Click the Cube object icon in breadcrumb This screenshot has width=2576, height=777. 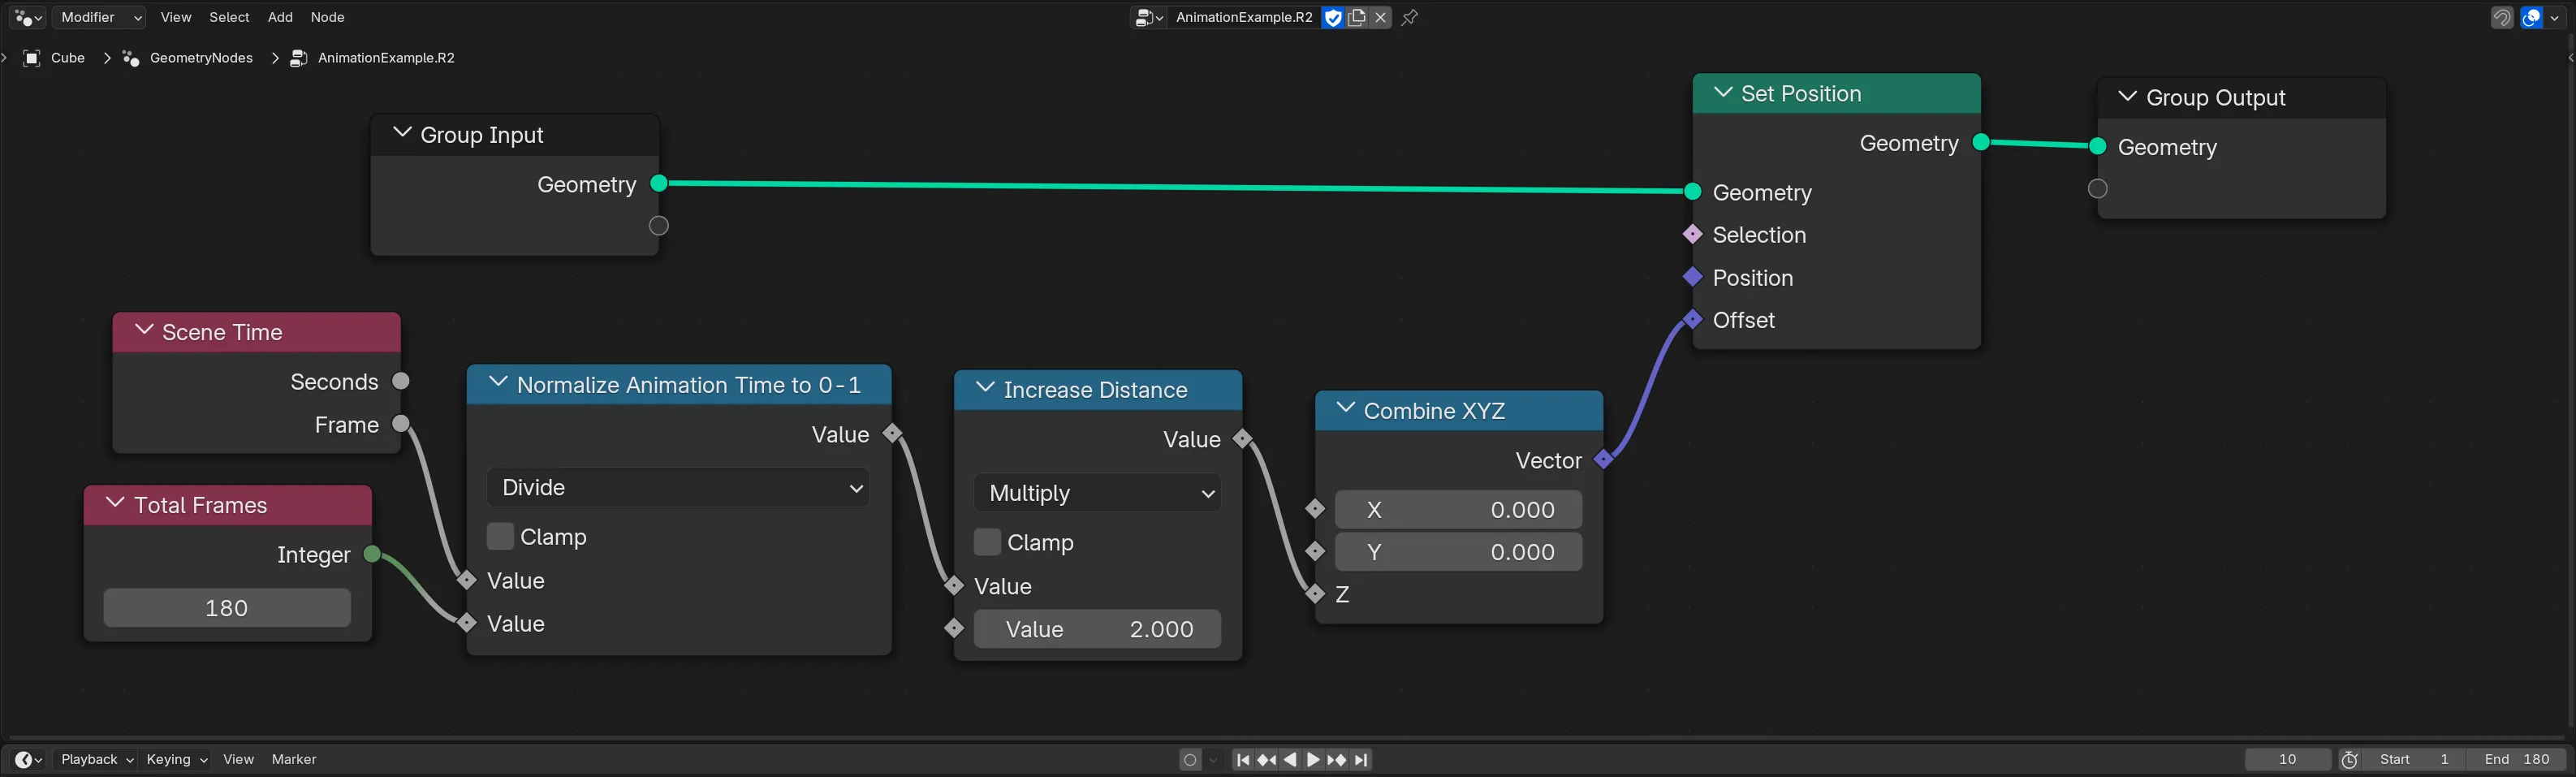click(31, 58)
